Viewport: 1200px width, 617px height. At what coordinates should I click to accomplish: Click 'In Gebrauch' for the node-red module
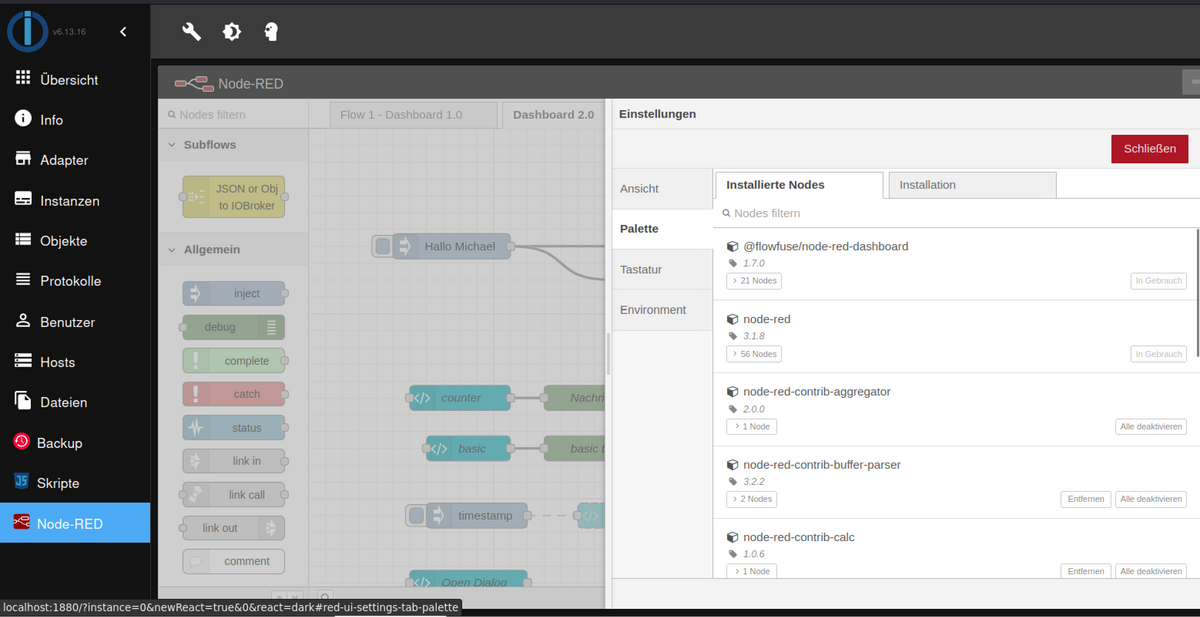1159,354
